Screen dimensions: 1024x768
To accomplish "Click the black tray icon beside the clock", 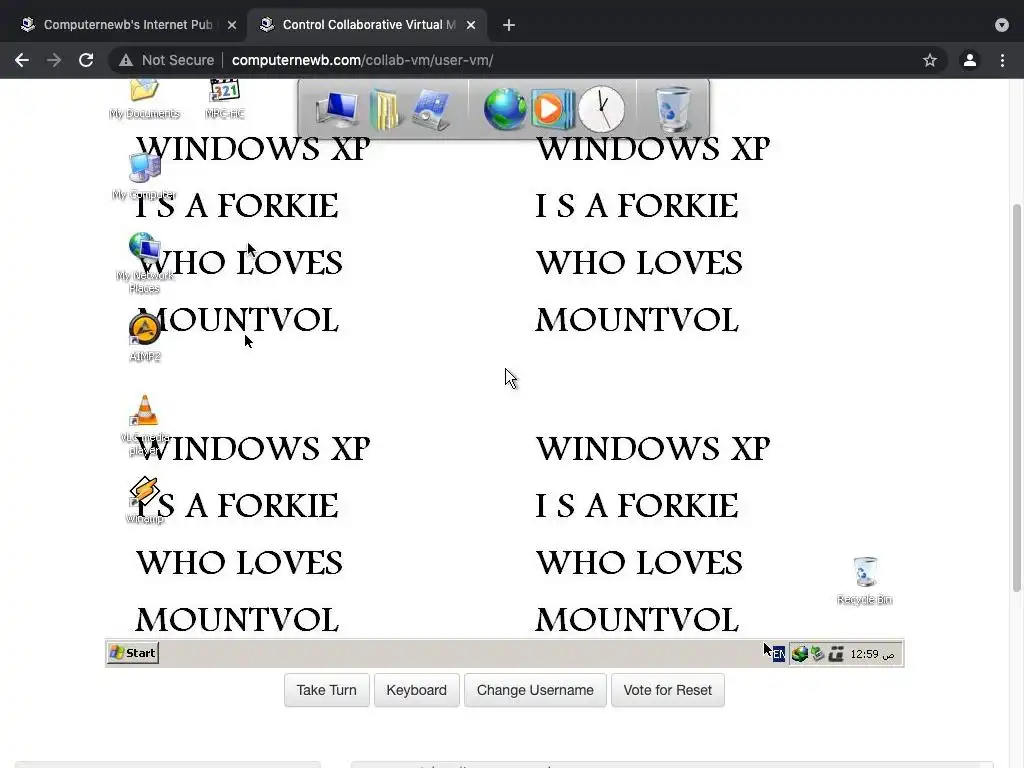I will (x=836, y=654).
